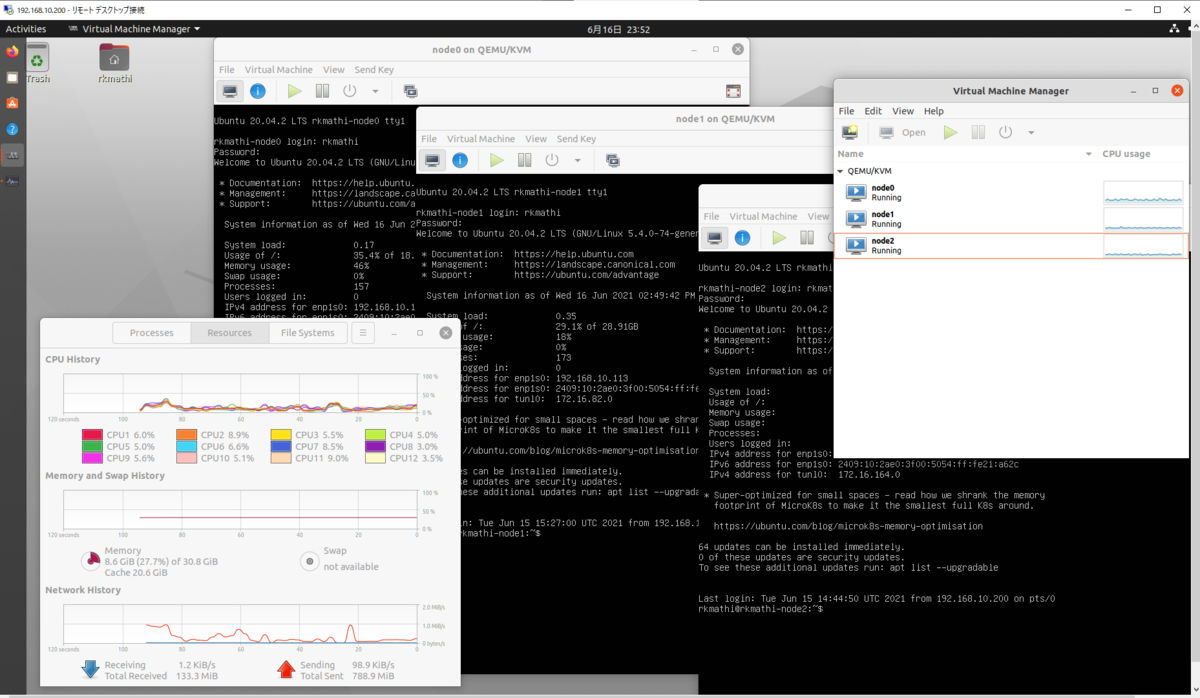Image resolution: width=1200 pixels, height=698 pixels.
Task: Open Send Key menu in node1 window
Action: [576, 139]
